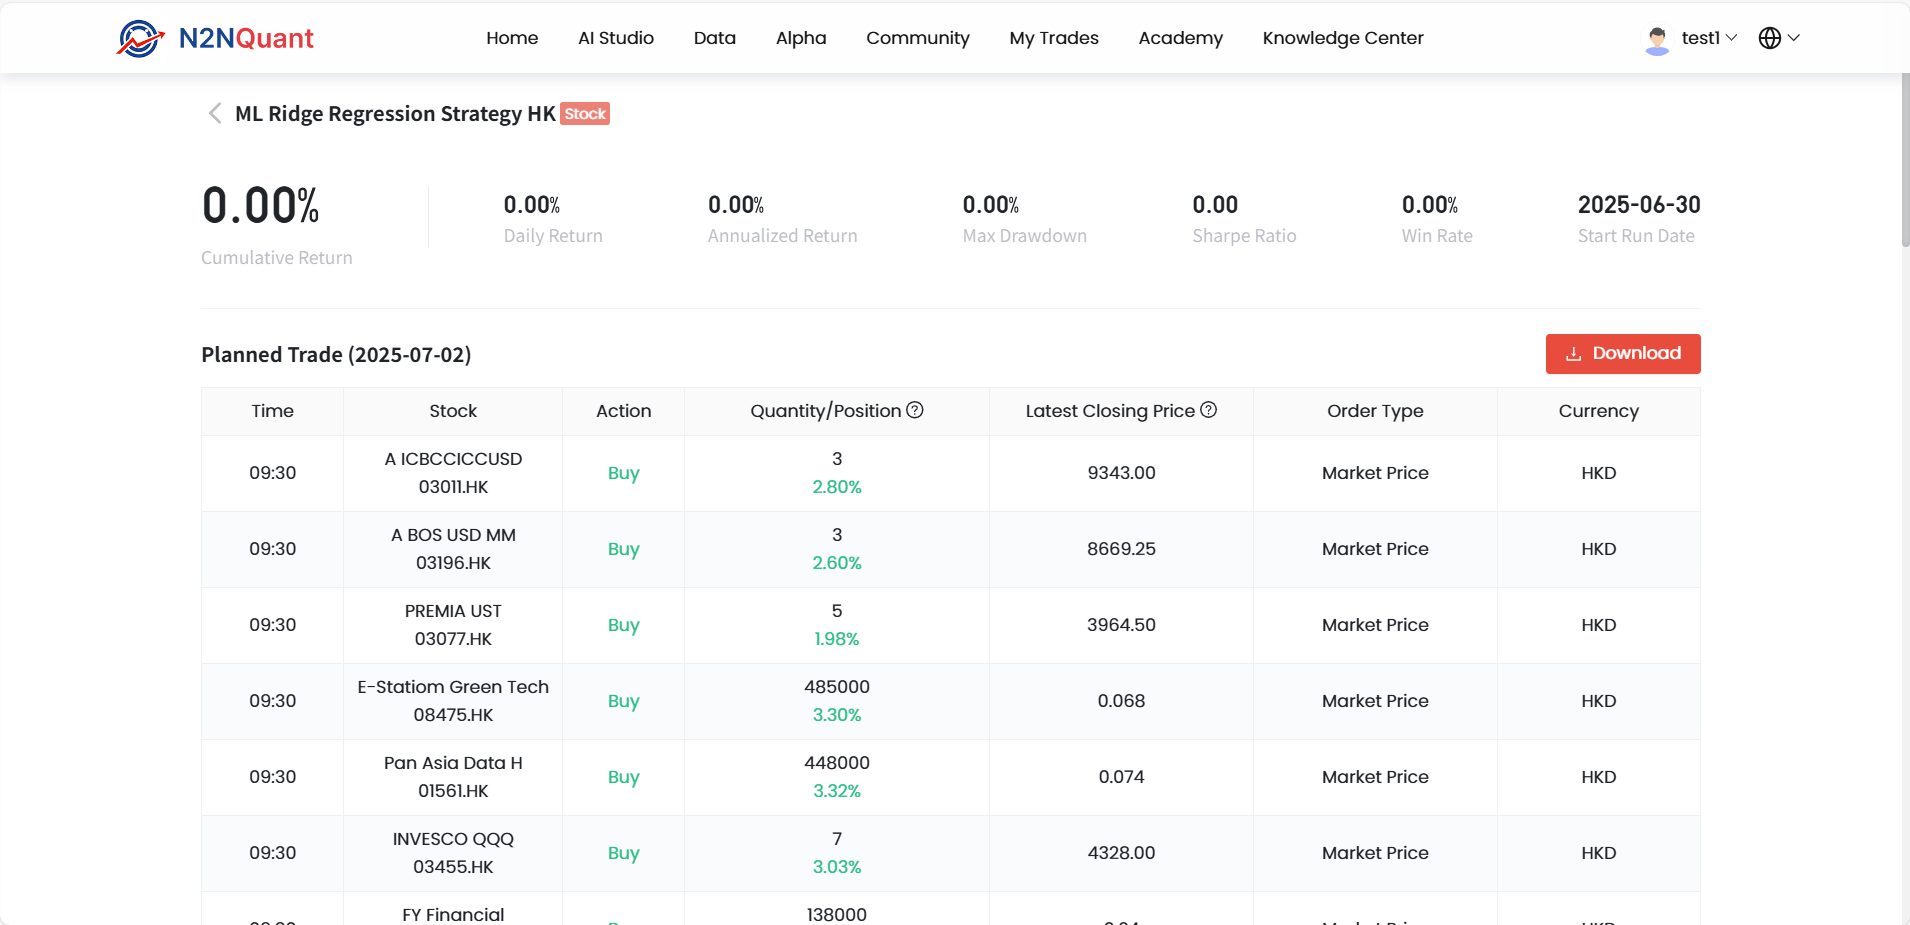Viewport: 1910px width, 925px height.
Task: Visit the Community section
Action: coord(918,38)
